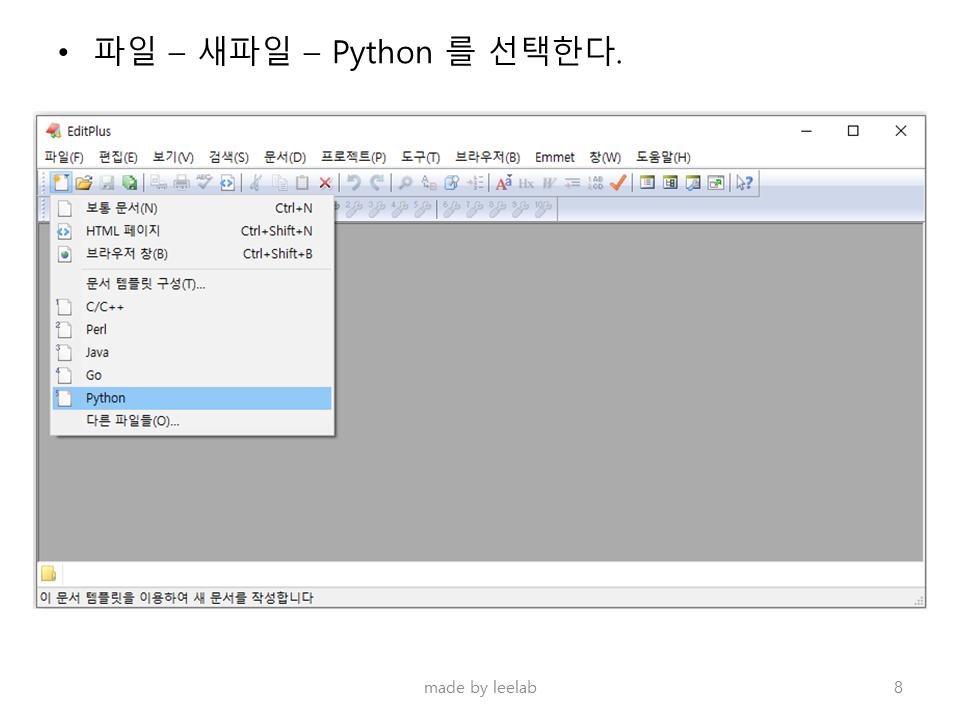
Task: Click the Replace A-to-B icon
Action: (429, 182)
